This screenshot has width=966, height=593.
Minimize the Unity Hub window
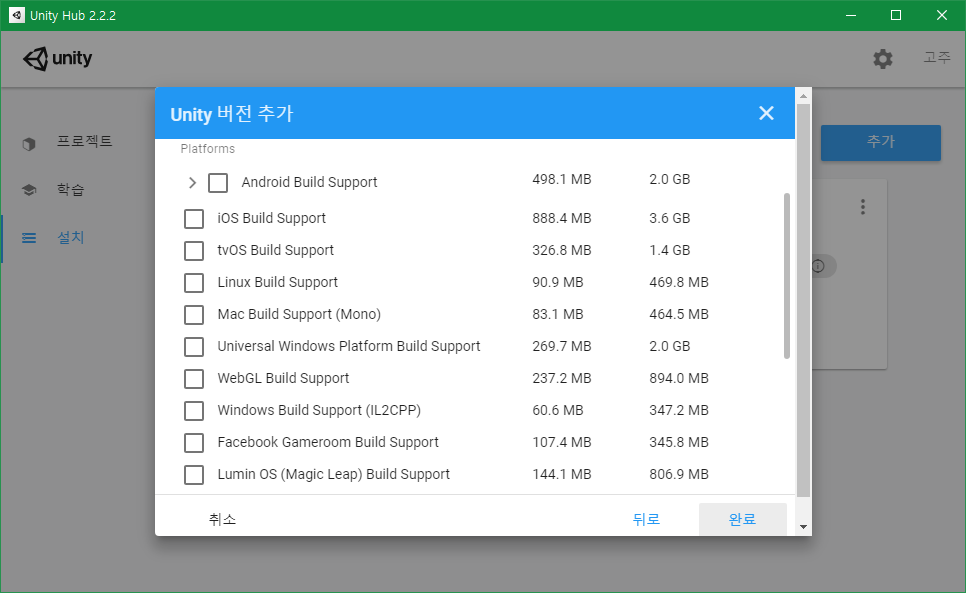(851, 15)
